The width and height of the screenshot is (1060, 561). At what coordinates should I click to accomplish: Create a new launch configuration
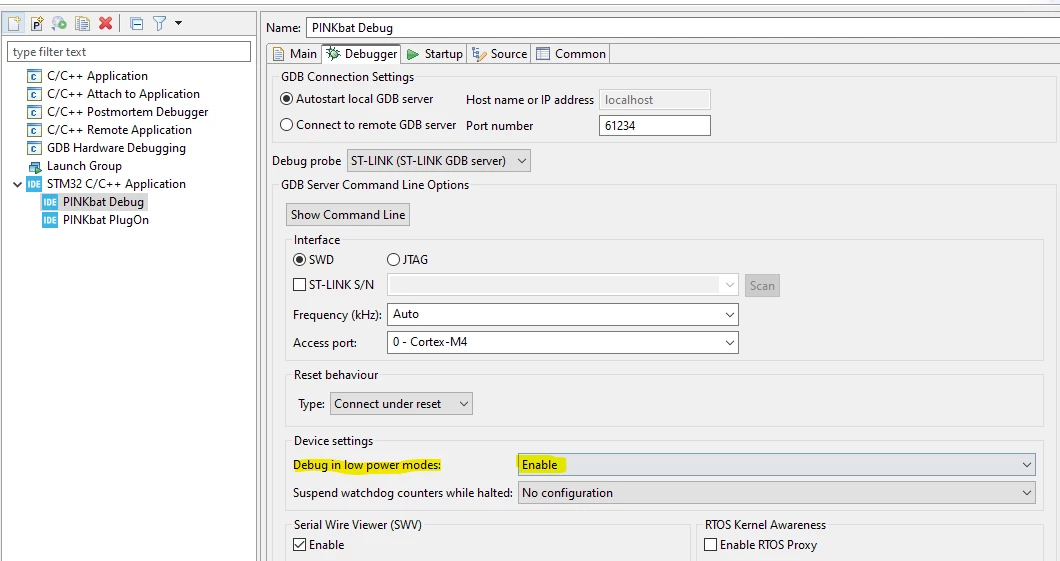point(14,24)
